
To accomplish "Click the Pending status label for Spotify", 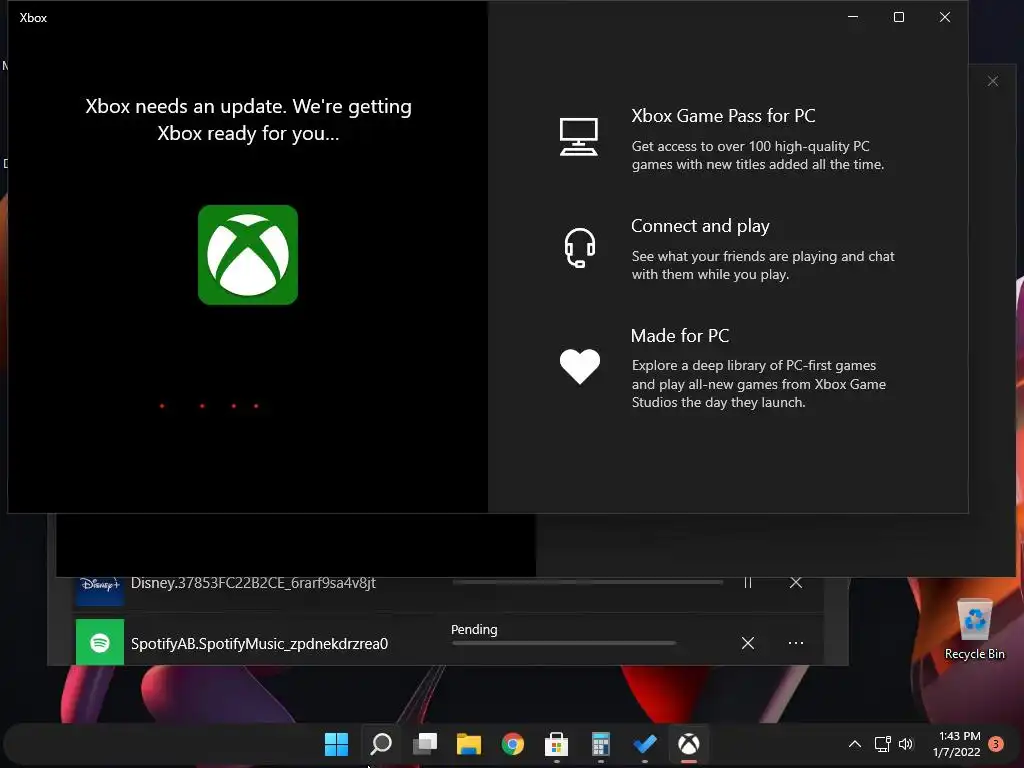I will point(474,630).
